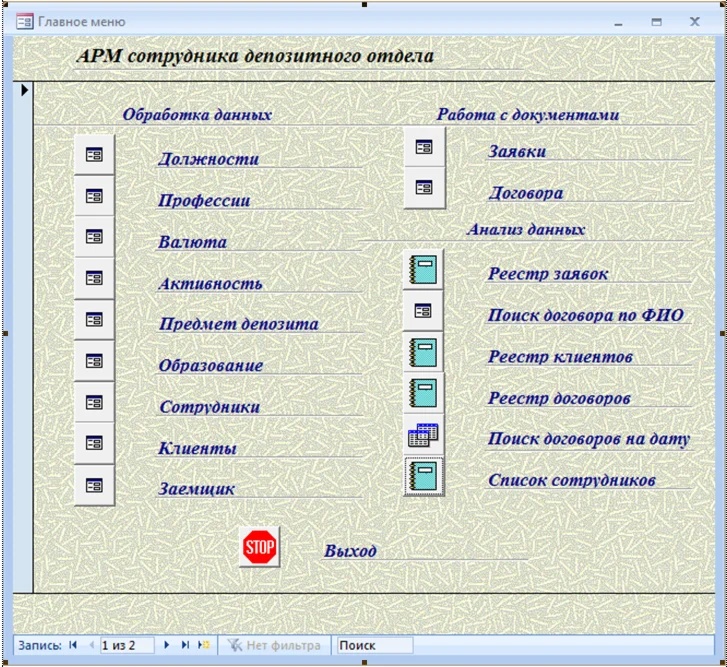The height and width of the screenshot is (667, 727).
Task: Click the Профессии label
Action: pos(204,201)
